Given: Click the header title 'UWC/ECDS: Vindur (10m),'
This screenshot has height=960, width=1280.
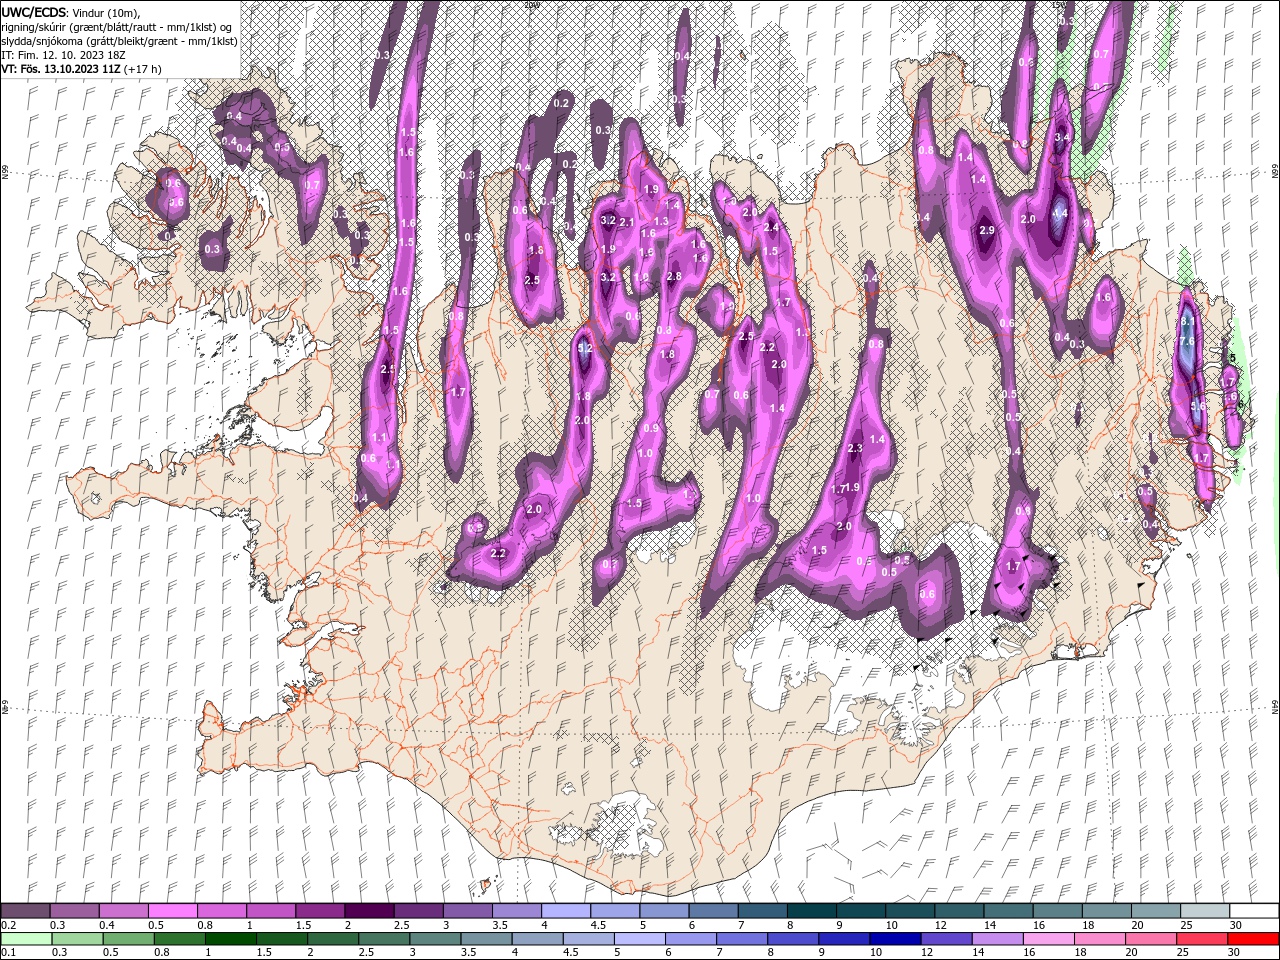Looking at the screenshot, I should pyautogui.click(x=71, y=12).
